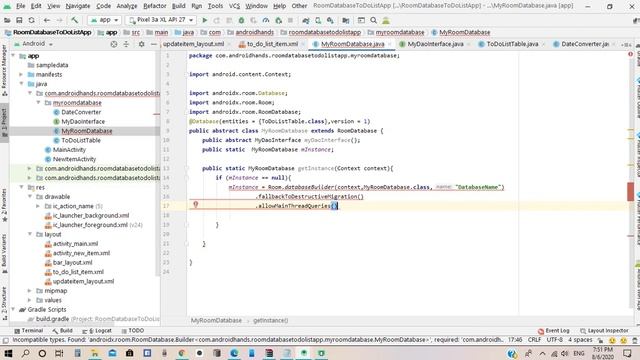This screenshot has width=640, height=360.
Task: Open Chrome from the taskbar
Action: point(182,353)
